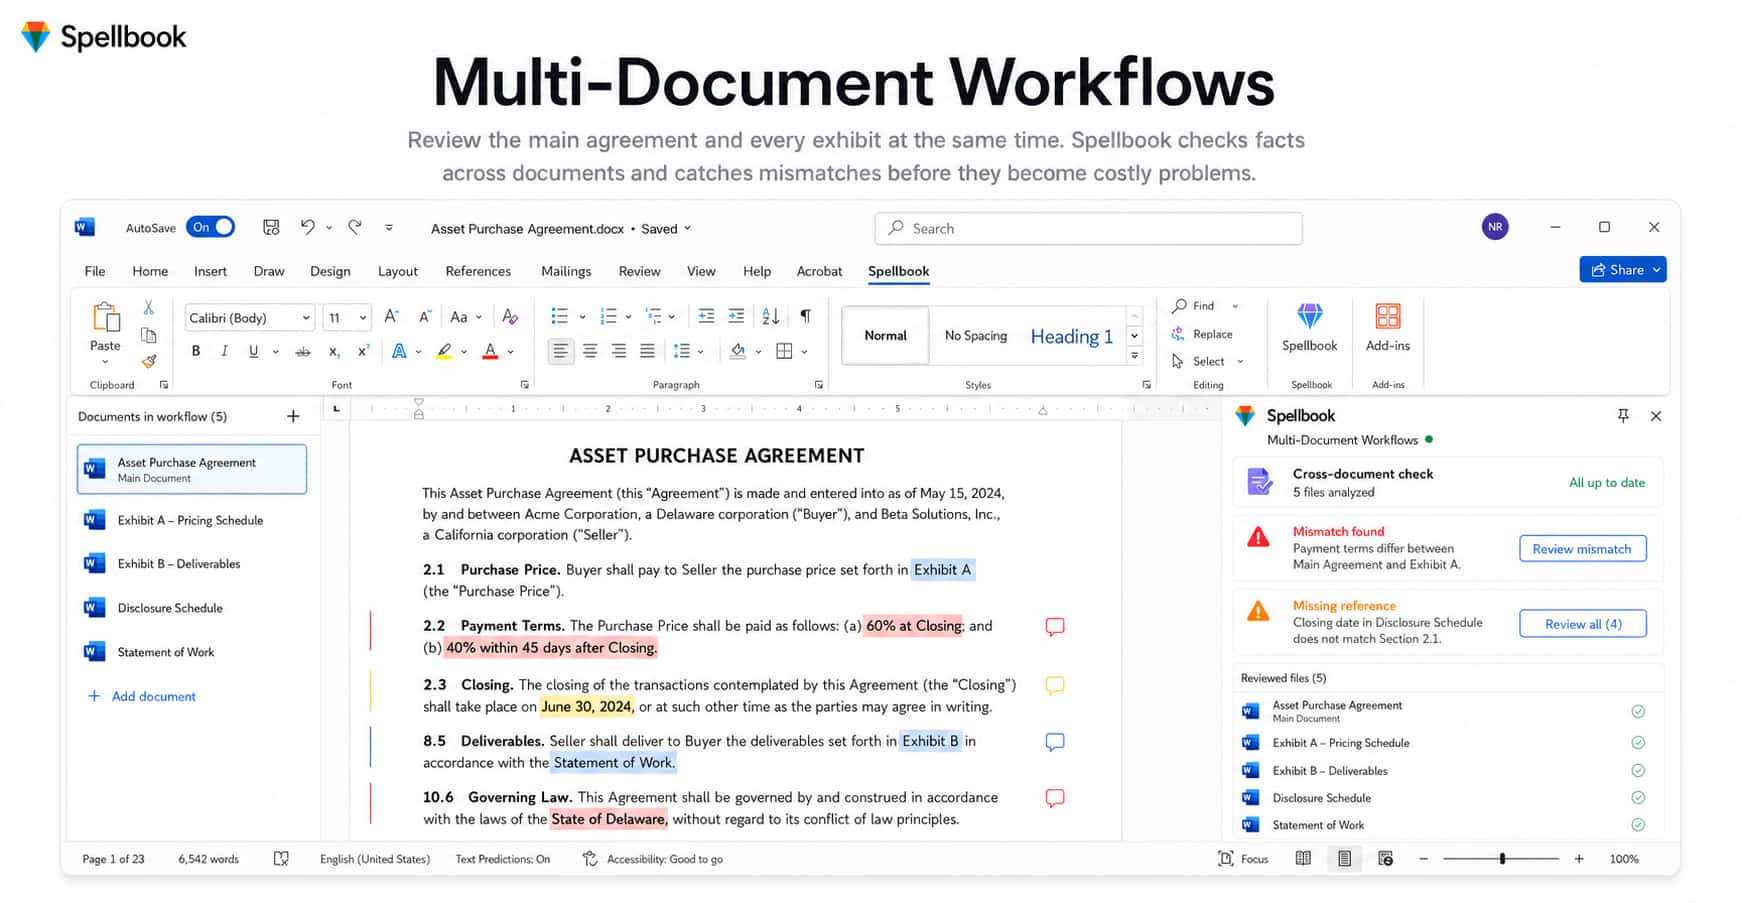
Task: Open the Home ribbon tab
Action: tap(150, 271)
